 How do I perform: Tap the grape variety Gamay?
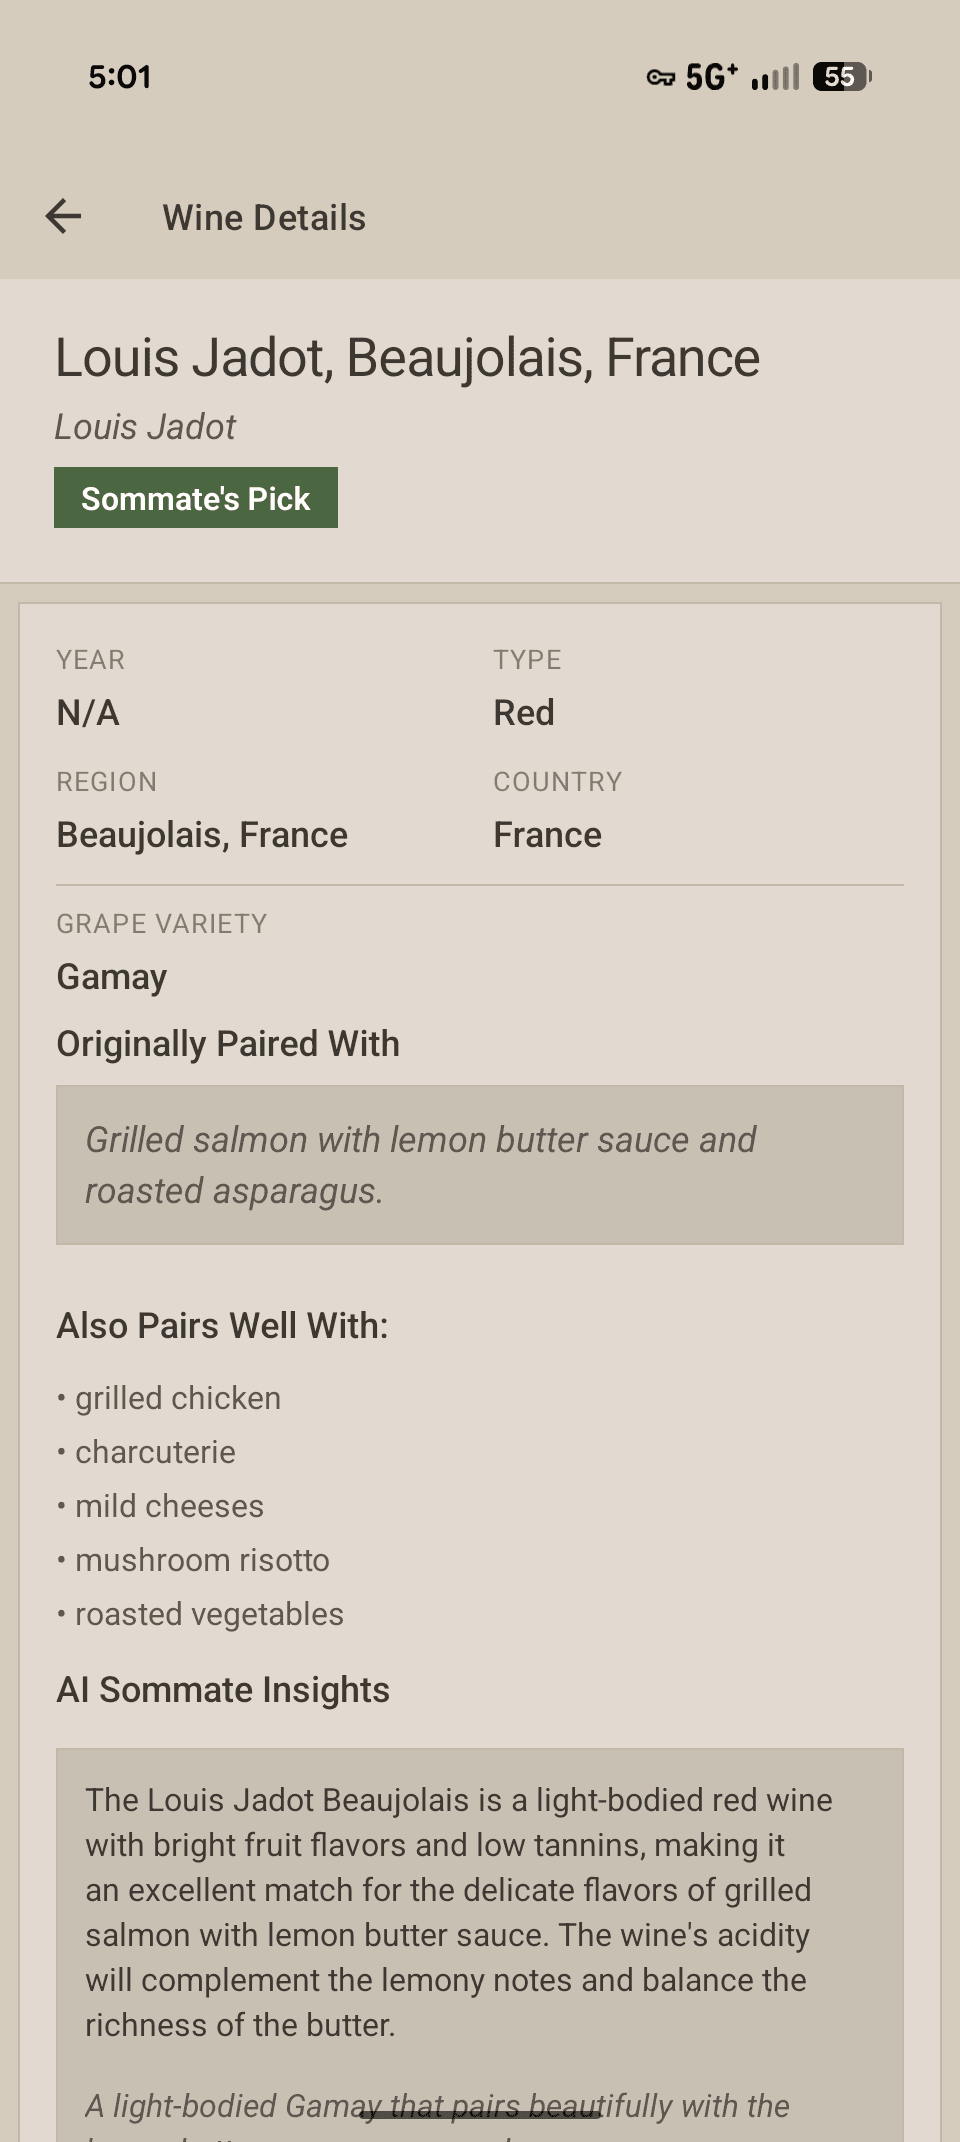point(111,977)
